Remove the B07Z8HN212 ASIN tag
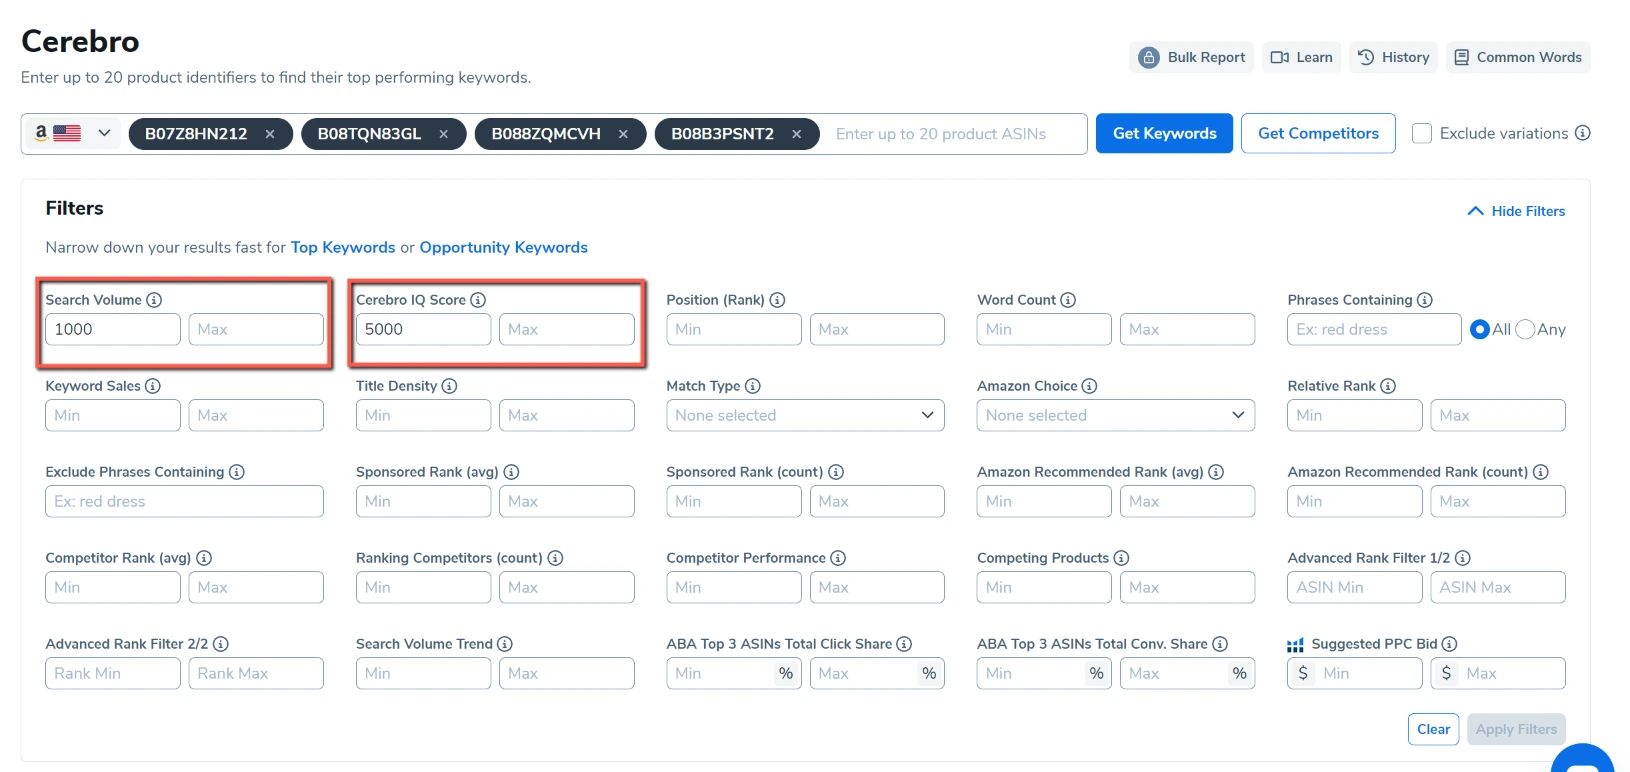Screen dimensions: 1630x772 [x=270, y=134]
